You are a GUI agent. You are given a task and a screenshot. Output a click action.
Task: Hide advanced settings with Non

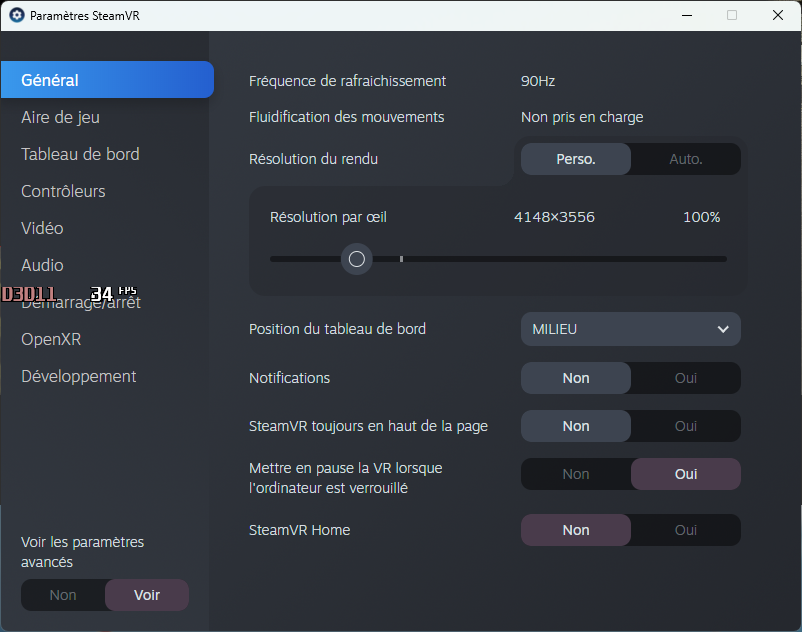pyautogui.click(x=63, y=595)
